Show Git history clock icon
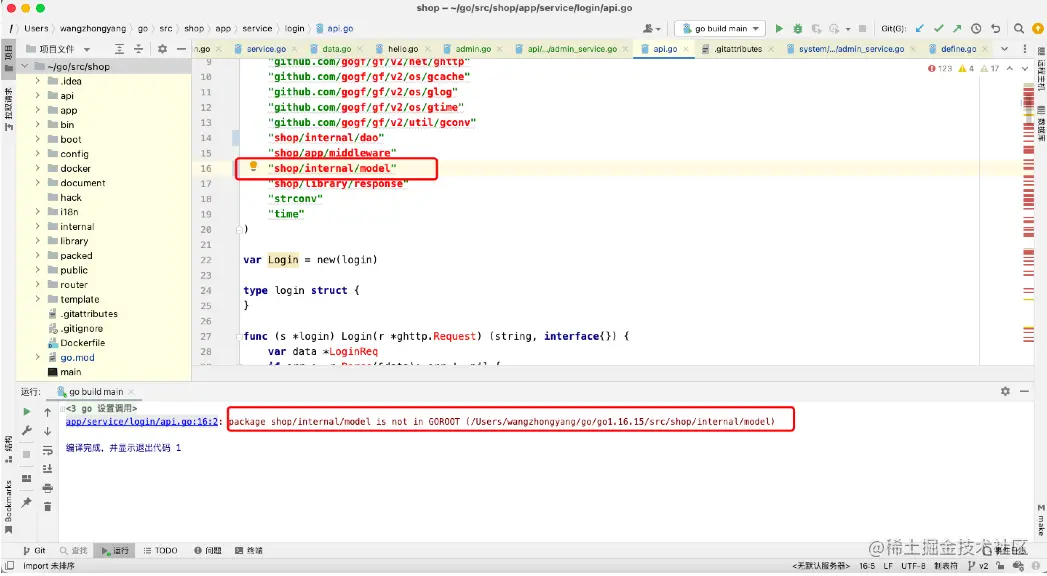The height and width of the screenshot is (576, 1047). point(976,29)
